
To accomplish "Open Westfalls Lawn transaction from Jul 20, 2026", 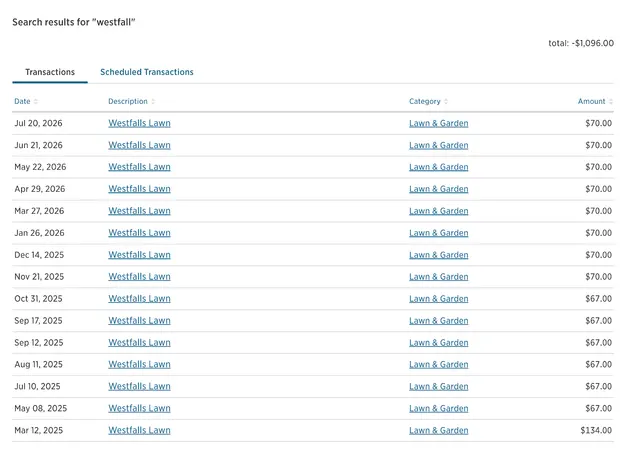I will tap(139, 123).
